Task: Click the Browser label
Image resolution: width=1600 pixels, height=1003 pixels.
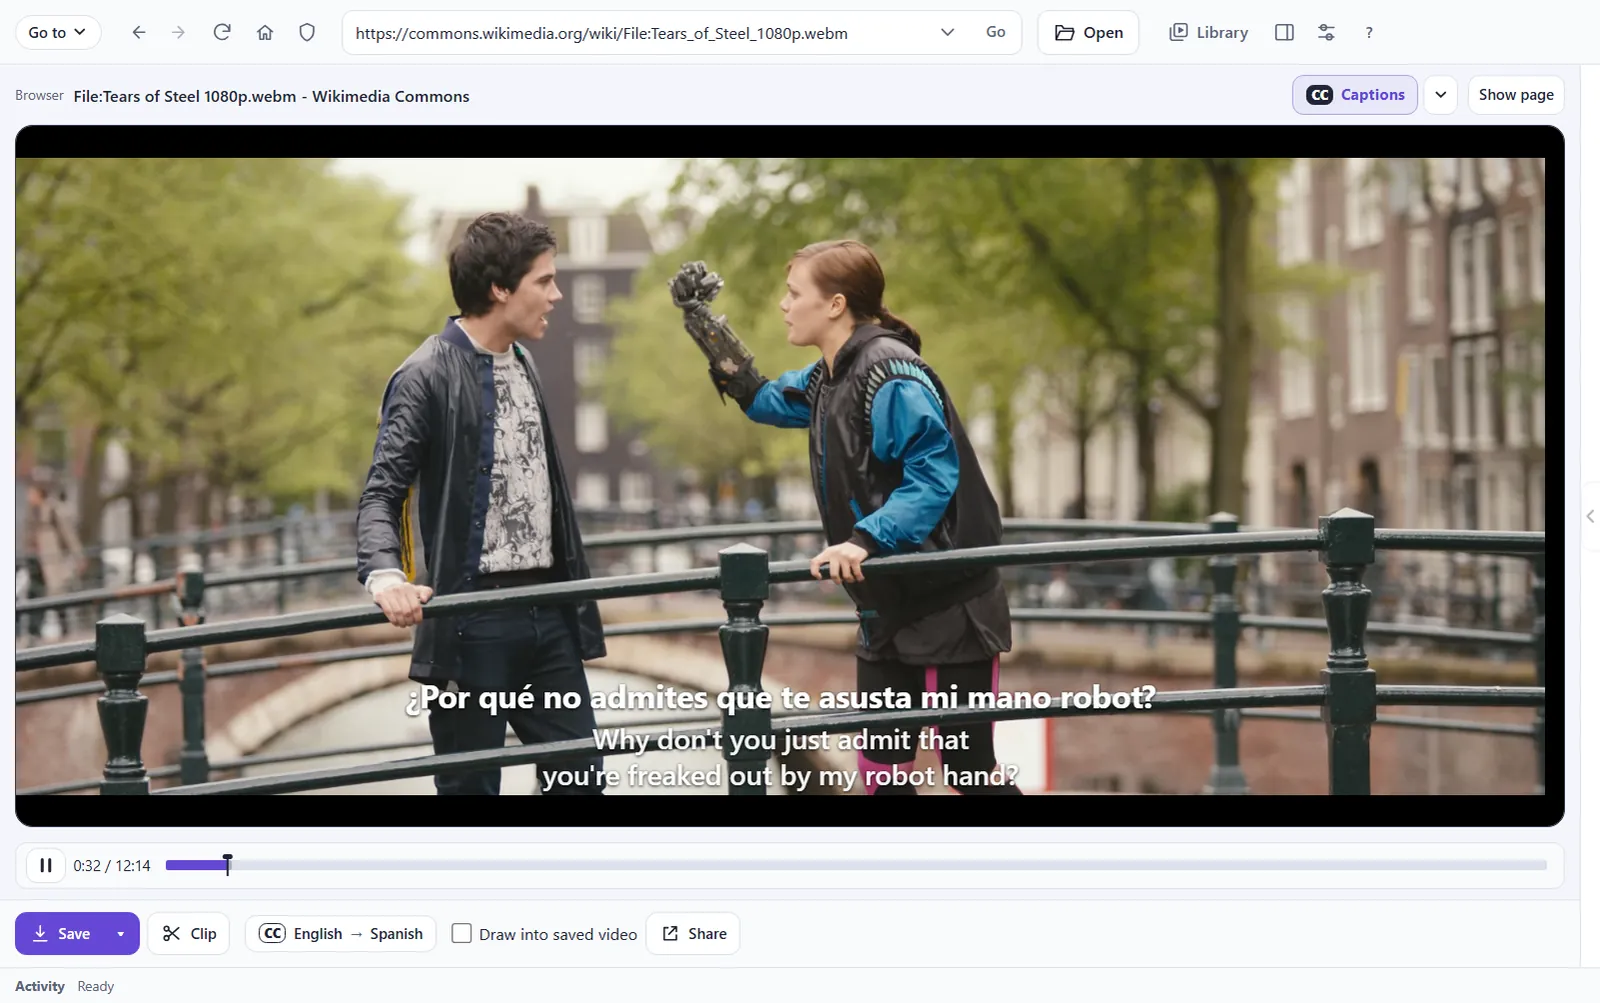Action: [39, 96]
